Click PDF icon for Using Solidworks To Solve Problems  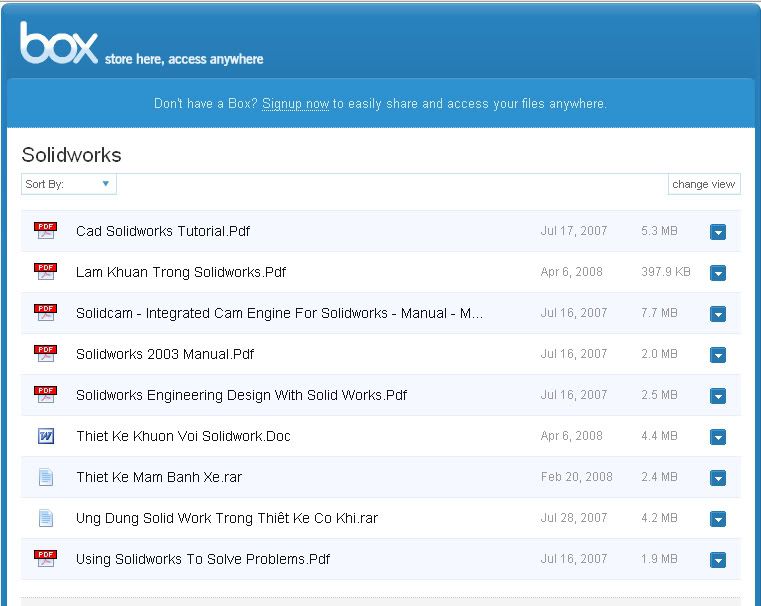click(x=45, y=558)
